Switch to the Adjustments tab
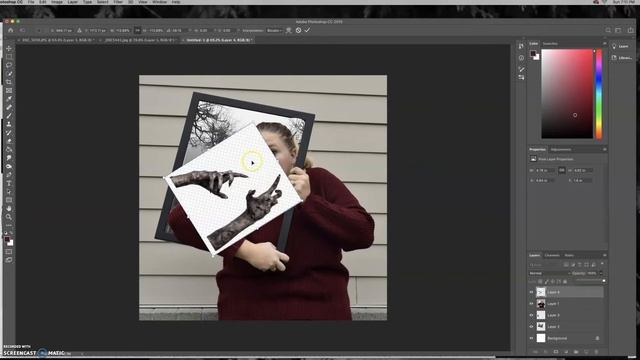 (x=561, y=149)
